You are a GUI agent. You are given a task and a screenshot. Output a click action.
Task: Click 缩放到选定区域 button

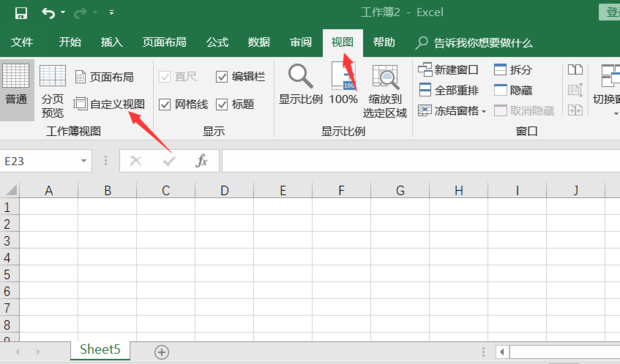pos(385,91)
